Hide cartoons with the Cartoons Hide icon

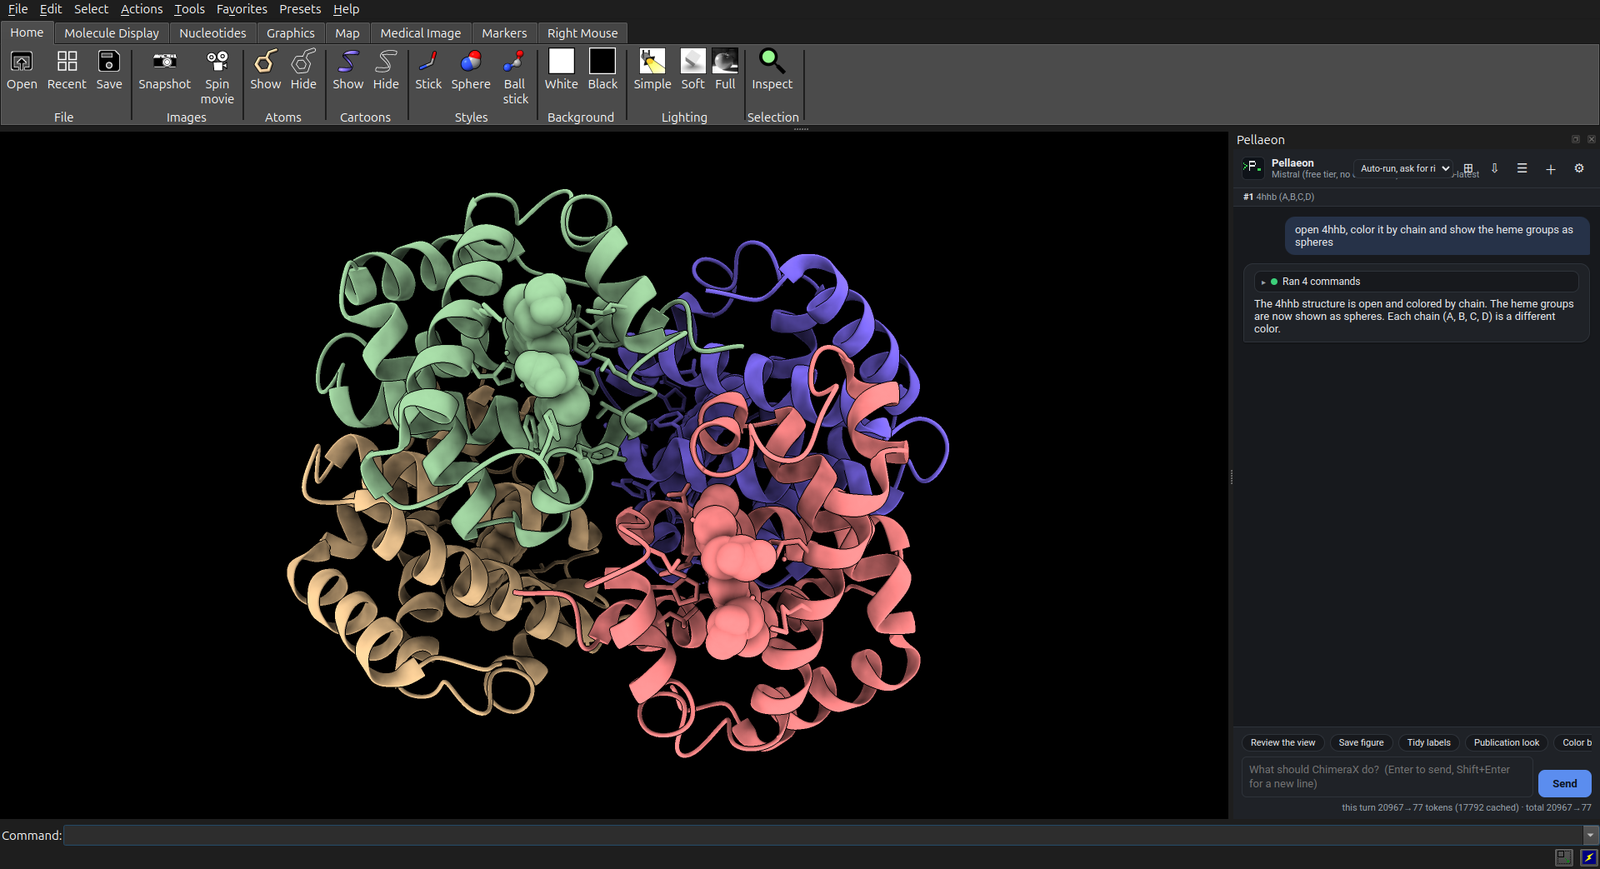(x=386, y=62)
